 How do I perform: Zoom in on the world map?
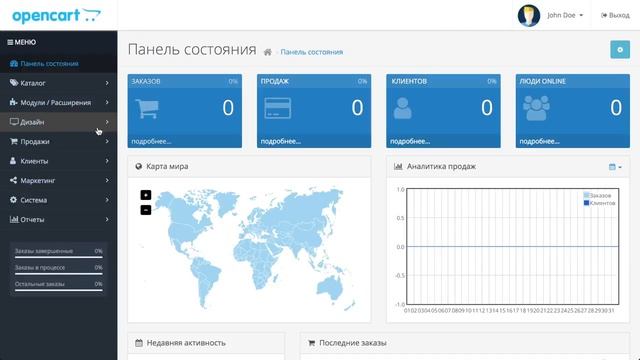point(146,195)
